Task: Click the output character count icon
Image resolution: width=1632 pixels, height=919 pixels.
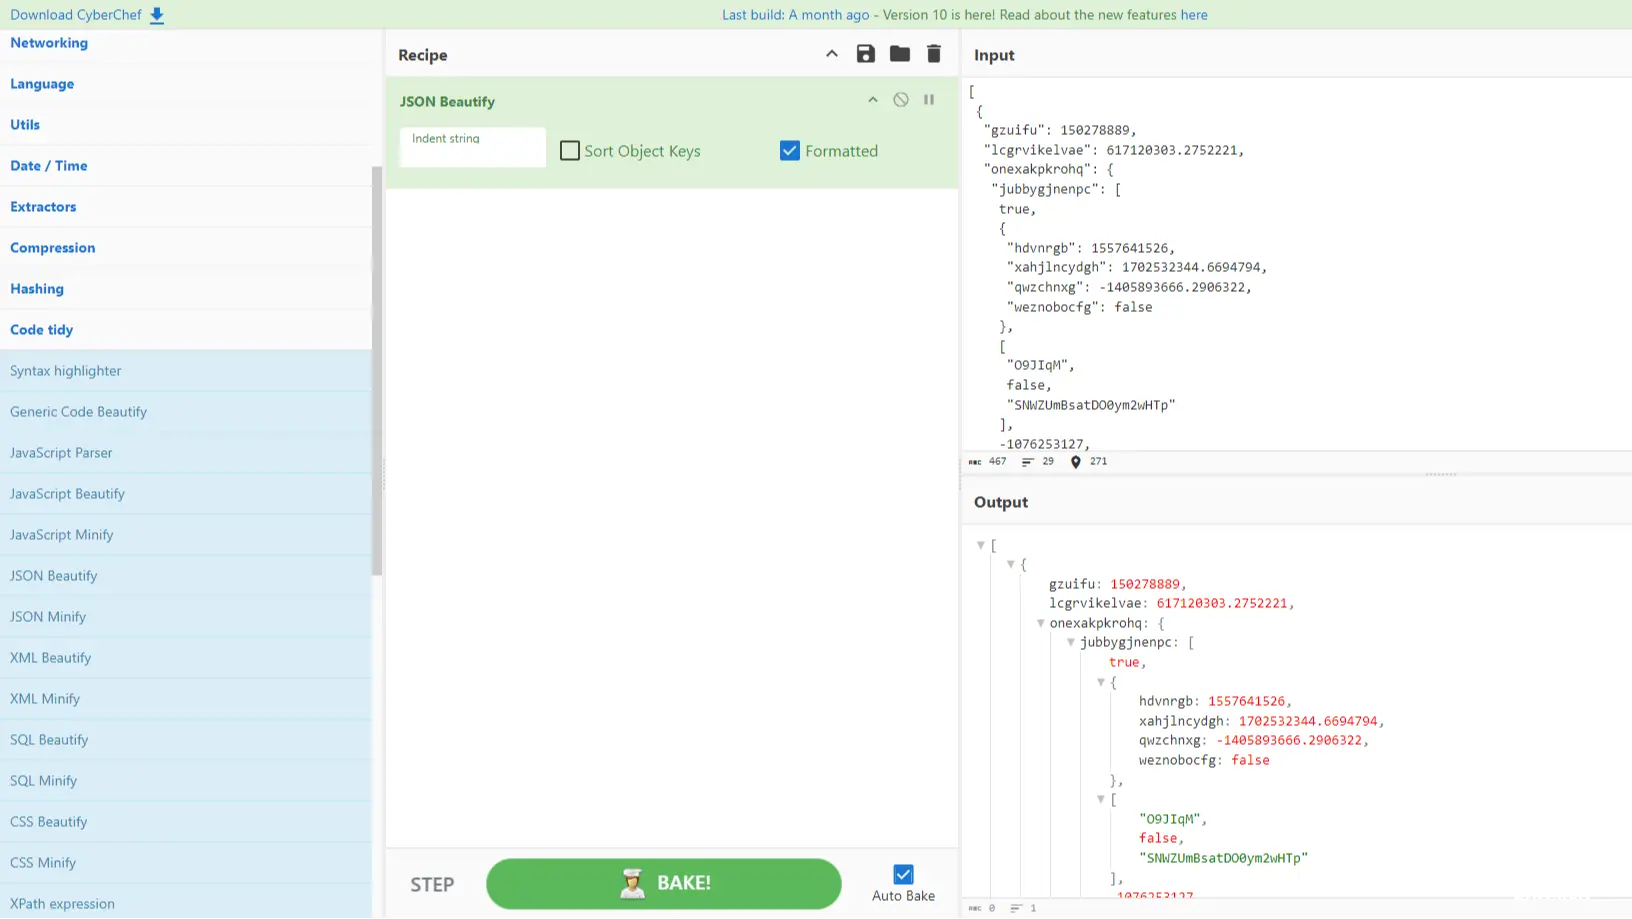Action: pyautogui.click(x=975, y=909)
